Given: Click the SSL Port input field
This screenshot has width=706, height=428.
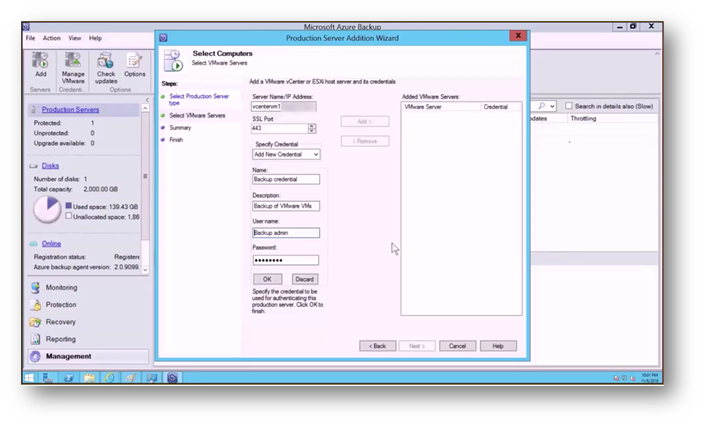Looking at the screenshot, I should coord(280,128).
